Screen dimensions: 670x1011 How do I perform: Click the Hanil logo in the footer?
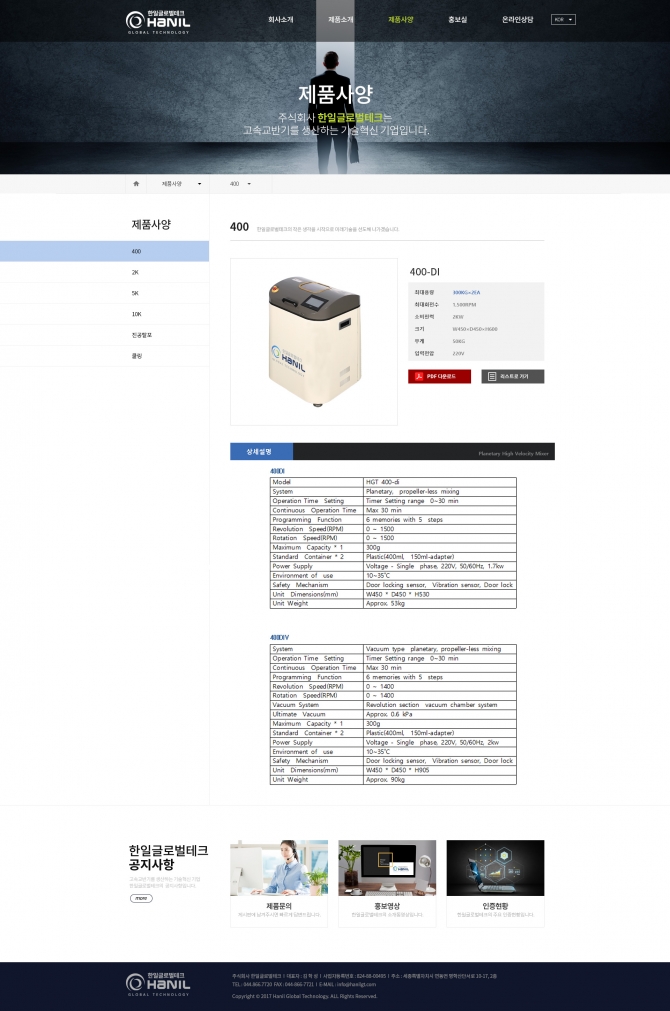coord(158,985)
